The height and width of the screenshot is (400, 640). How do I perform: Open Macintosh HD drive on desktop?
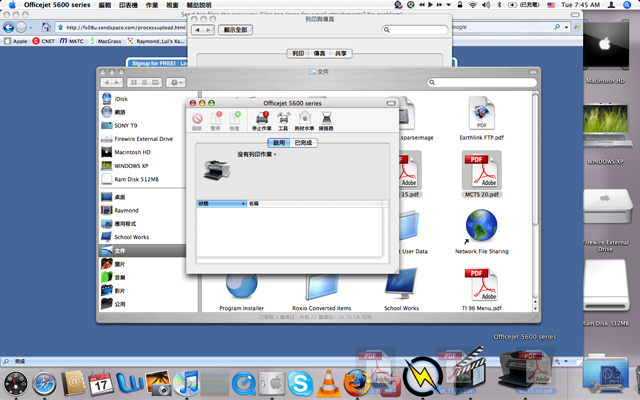pos(606,52)
